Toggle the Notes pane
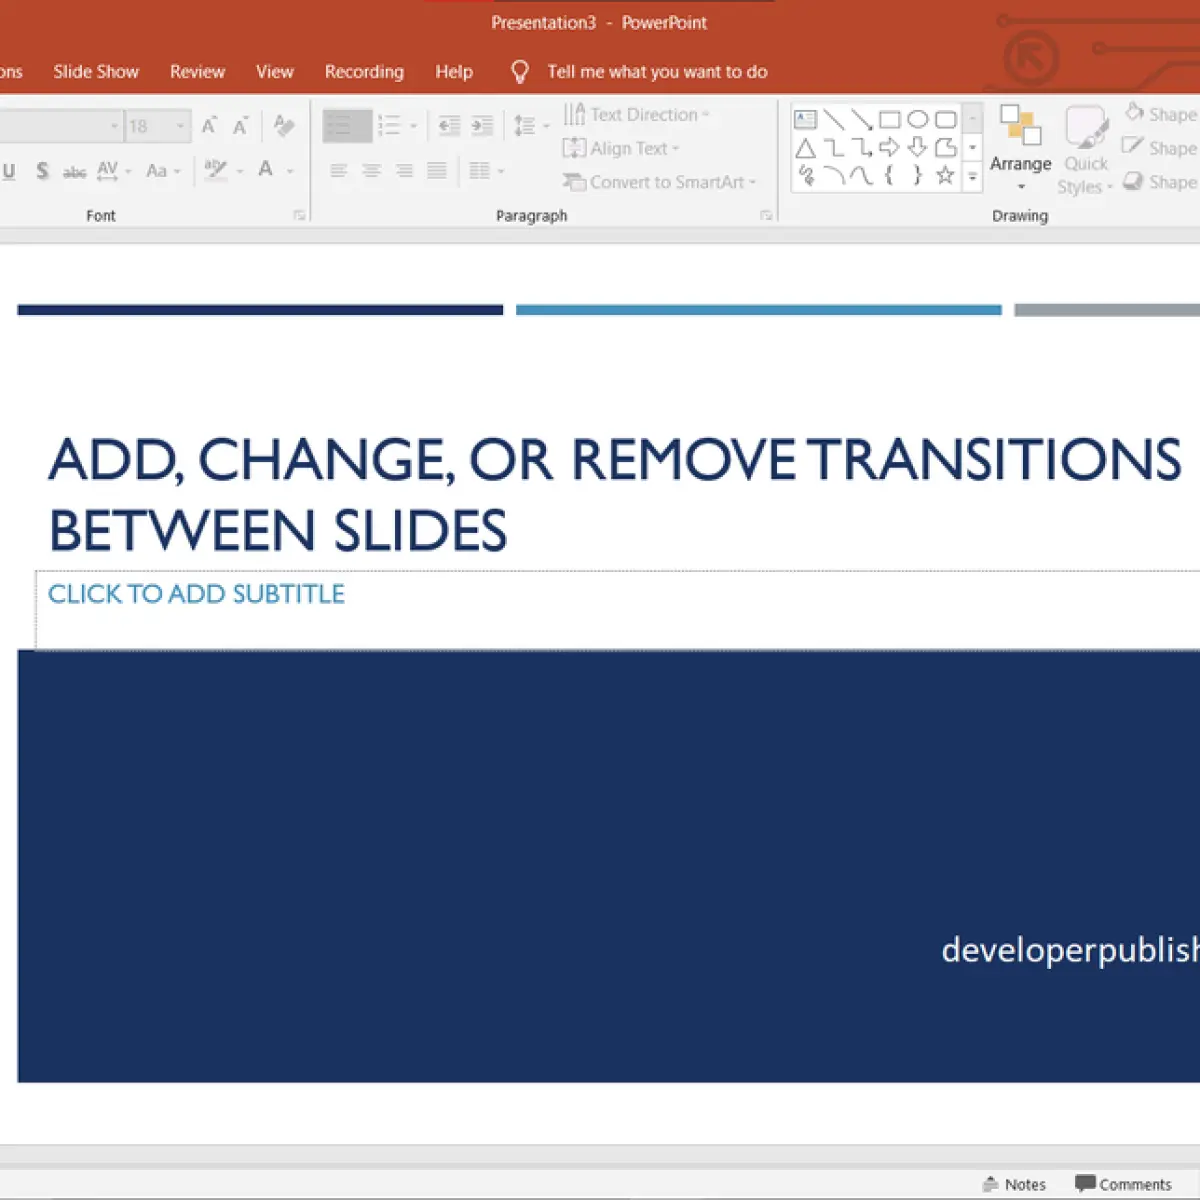Screen dimensions: 1200x1200 (x=1014, y=1184)
